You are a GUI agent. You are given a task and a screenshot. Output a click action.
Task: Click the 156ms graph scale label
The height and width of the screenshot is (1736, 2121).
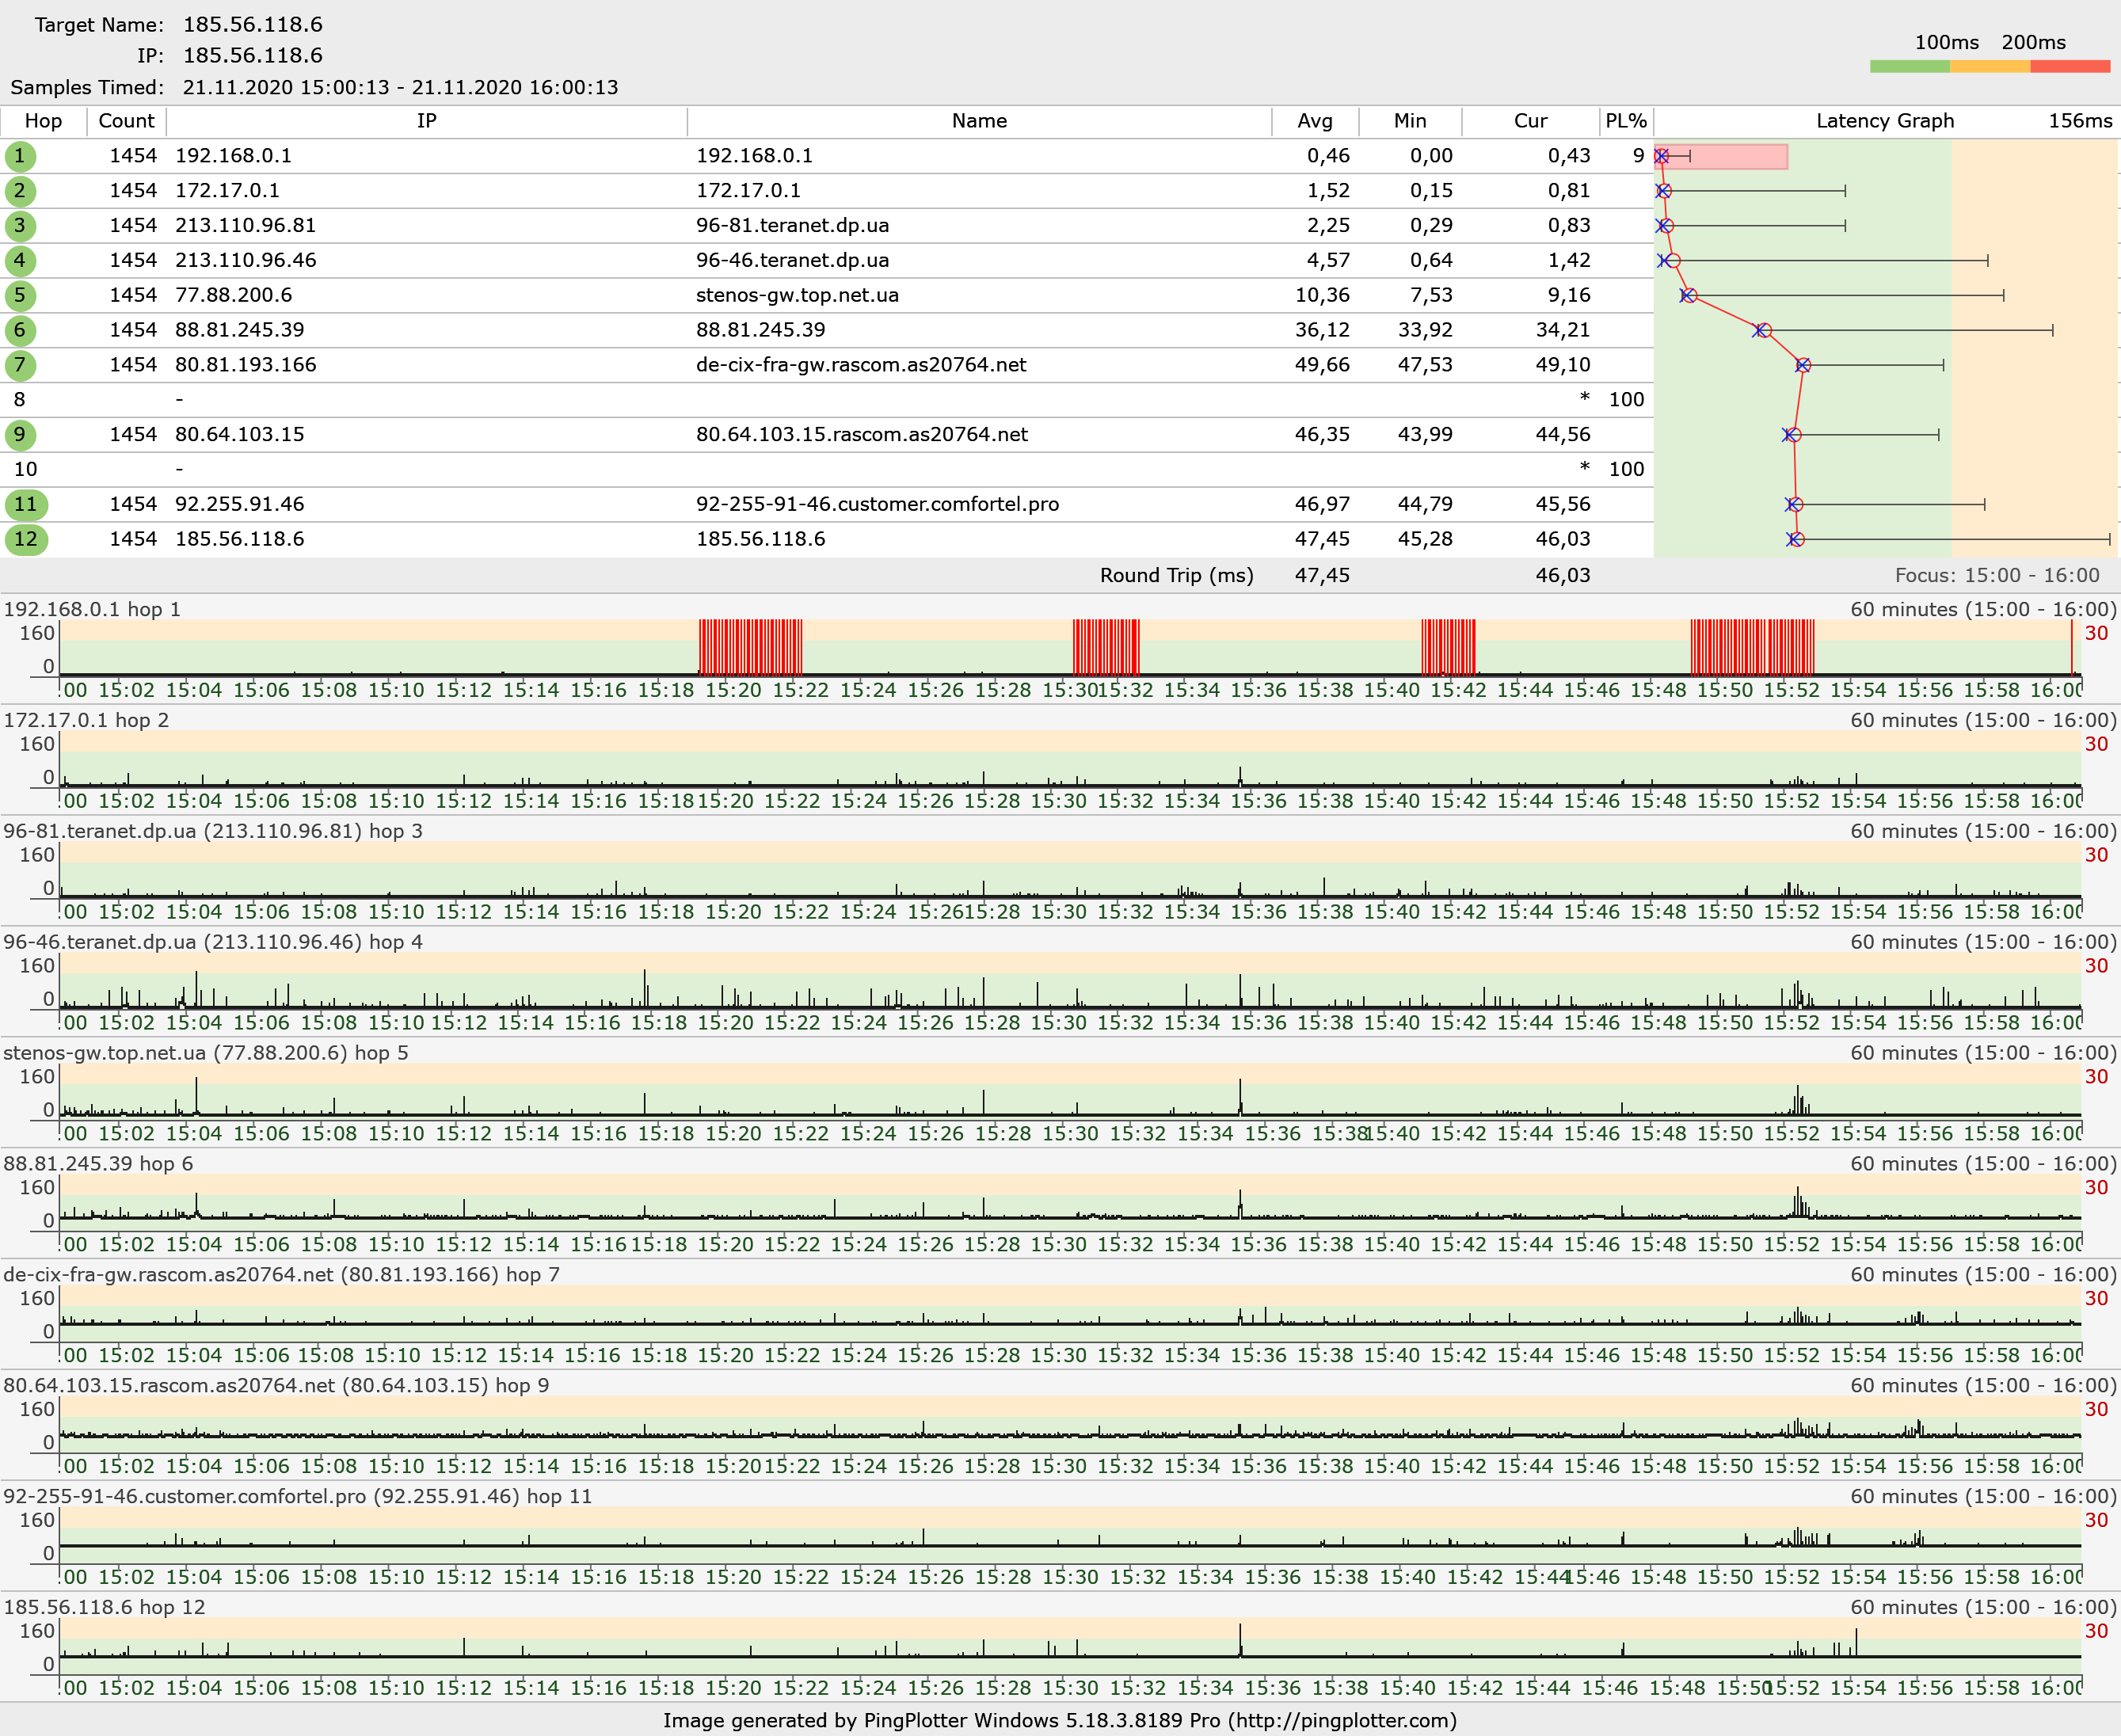2081,121
